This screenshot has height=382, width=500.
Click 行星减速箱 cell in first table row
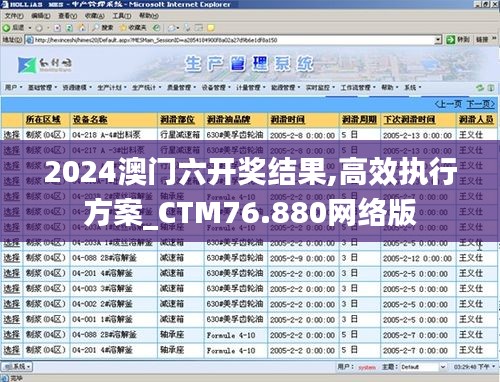180,135
